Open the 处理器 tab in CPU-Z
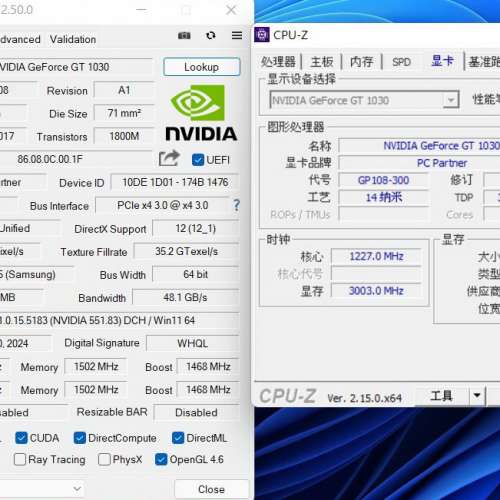This screenshot has height=500, width=500. pyautogui.click(x=278, y=62)
